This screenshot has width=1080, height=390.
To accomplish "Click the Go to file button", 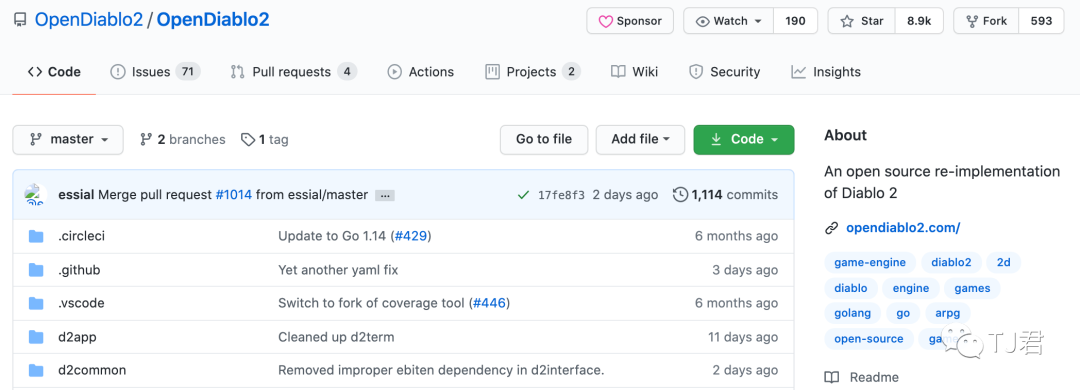I will click(x=544, y=139).
